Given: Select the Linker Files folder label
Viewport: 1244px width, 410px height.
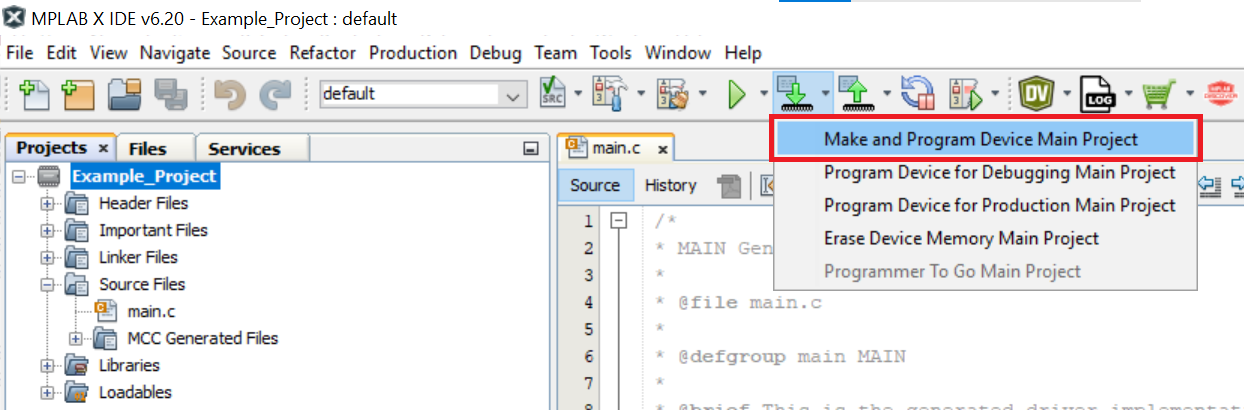Looking at the screenshot, I should pyautogui.click(x=138, y=258).
